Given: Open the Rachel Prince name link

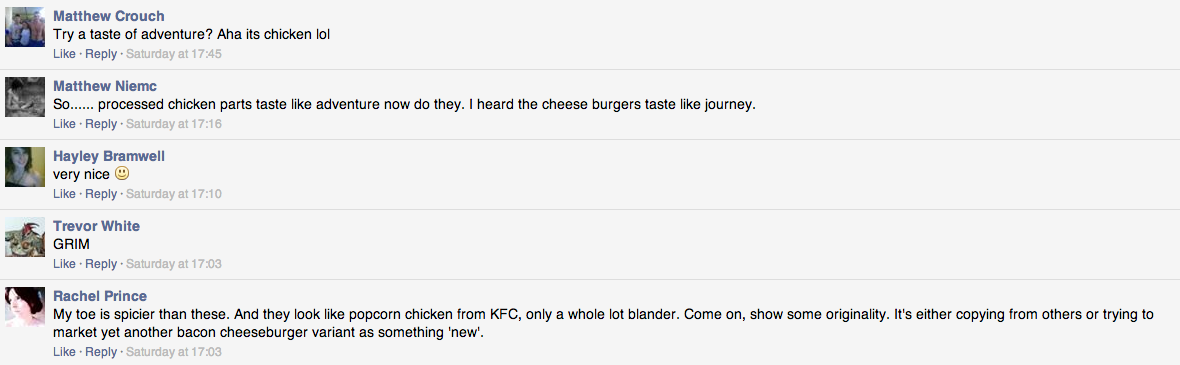Looking at the screenshot, I should coord(100,296).
